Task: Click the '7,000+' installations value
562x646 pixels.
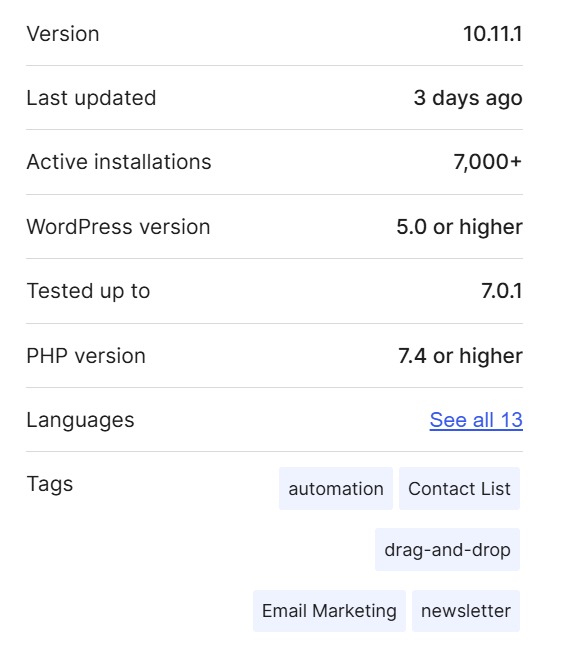Action: 488,162
